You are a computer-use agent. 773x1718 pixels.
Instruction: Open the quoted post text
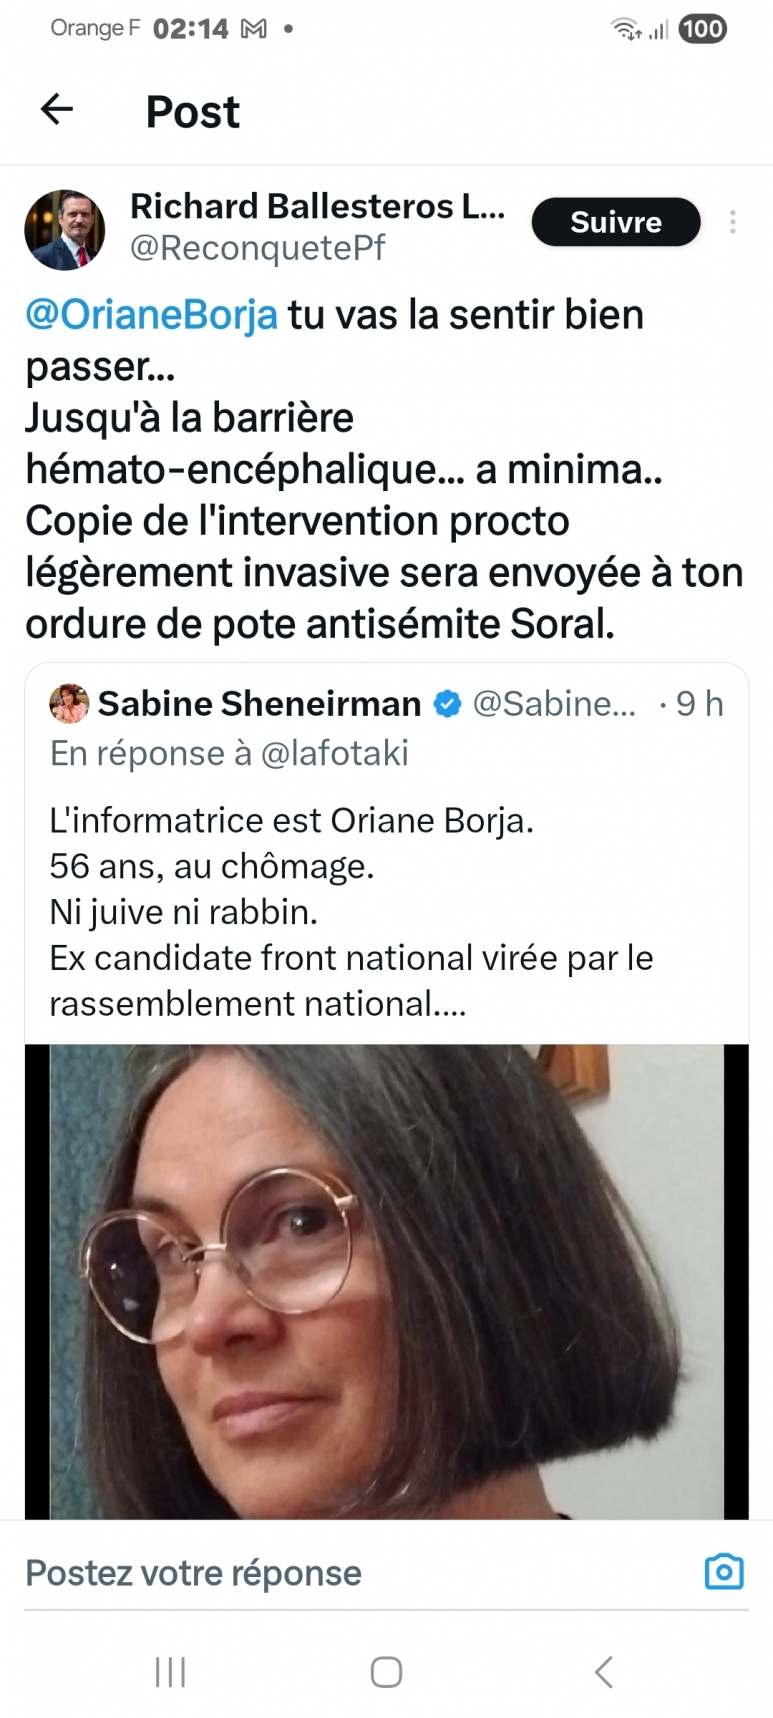pos(350,911)
